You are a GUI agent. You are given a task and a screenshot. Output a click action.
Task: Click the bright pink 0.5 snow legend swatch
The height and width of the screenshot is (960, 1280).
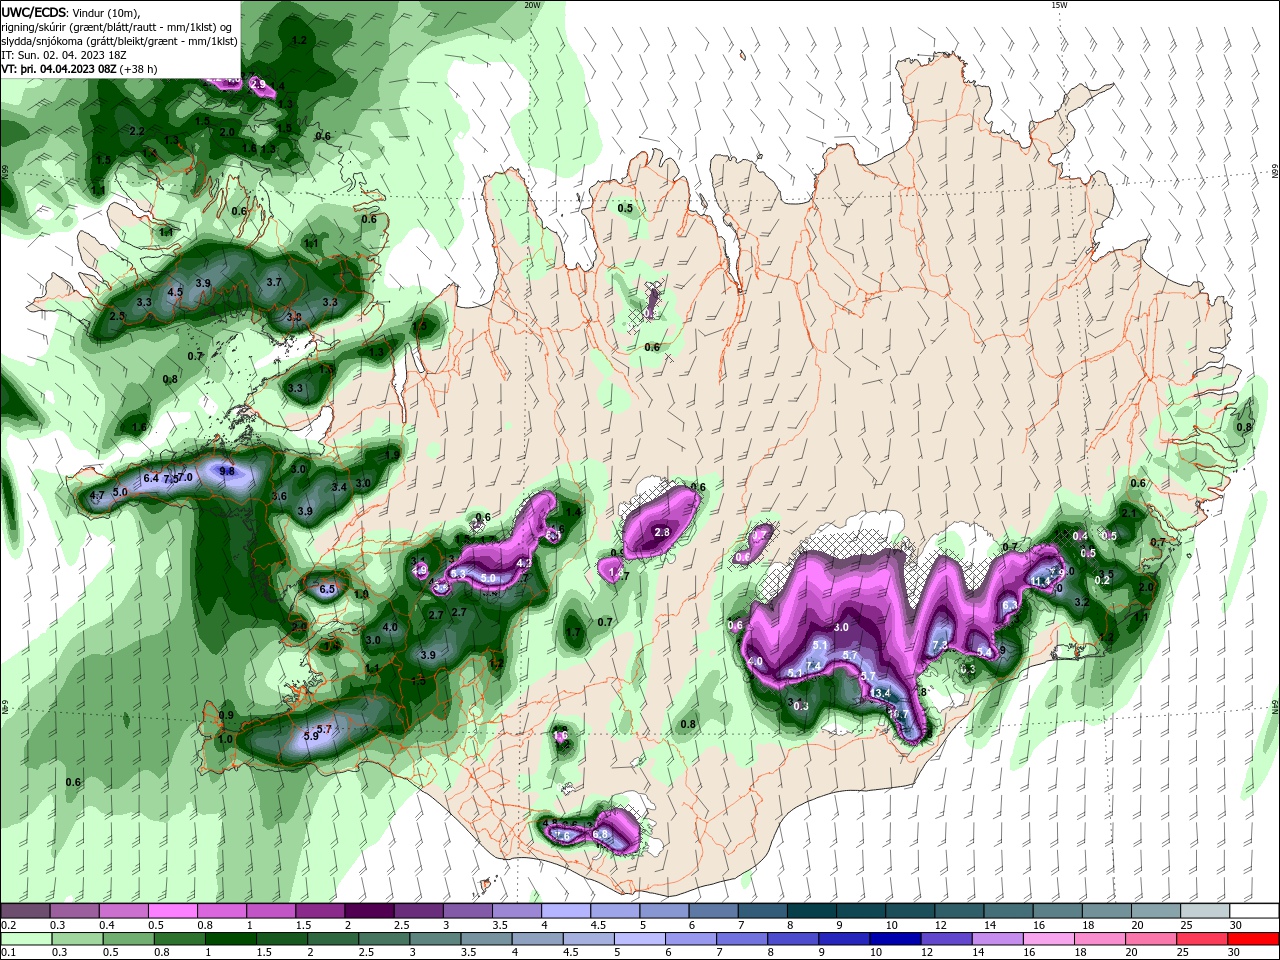[x=172, y=911]
